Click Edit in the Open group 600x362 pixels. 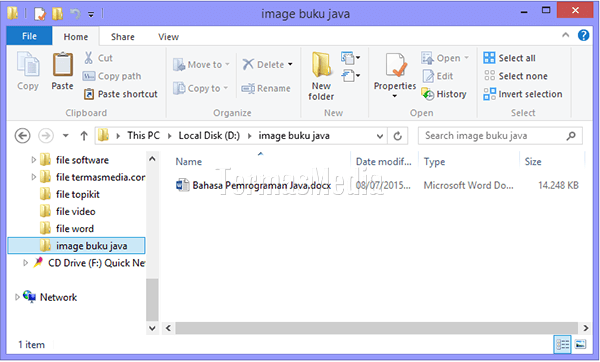[438, 76]
